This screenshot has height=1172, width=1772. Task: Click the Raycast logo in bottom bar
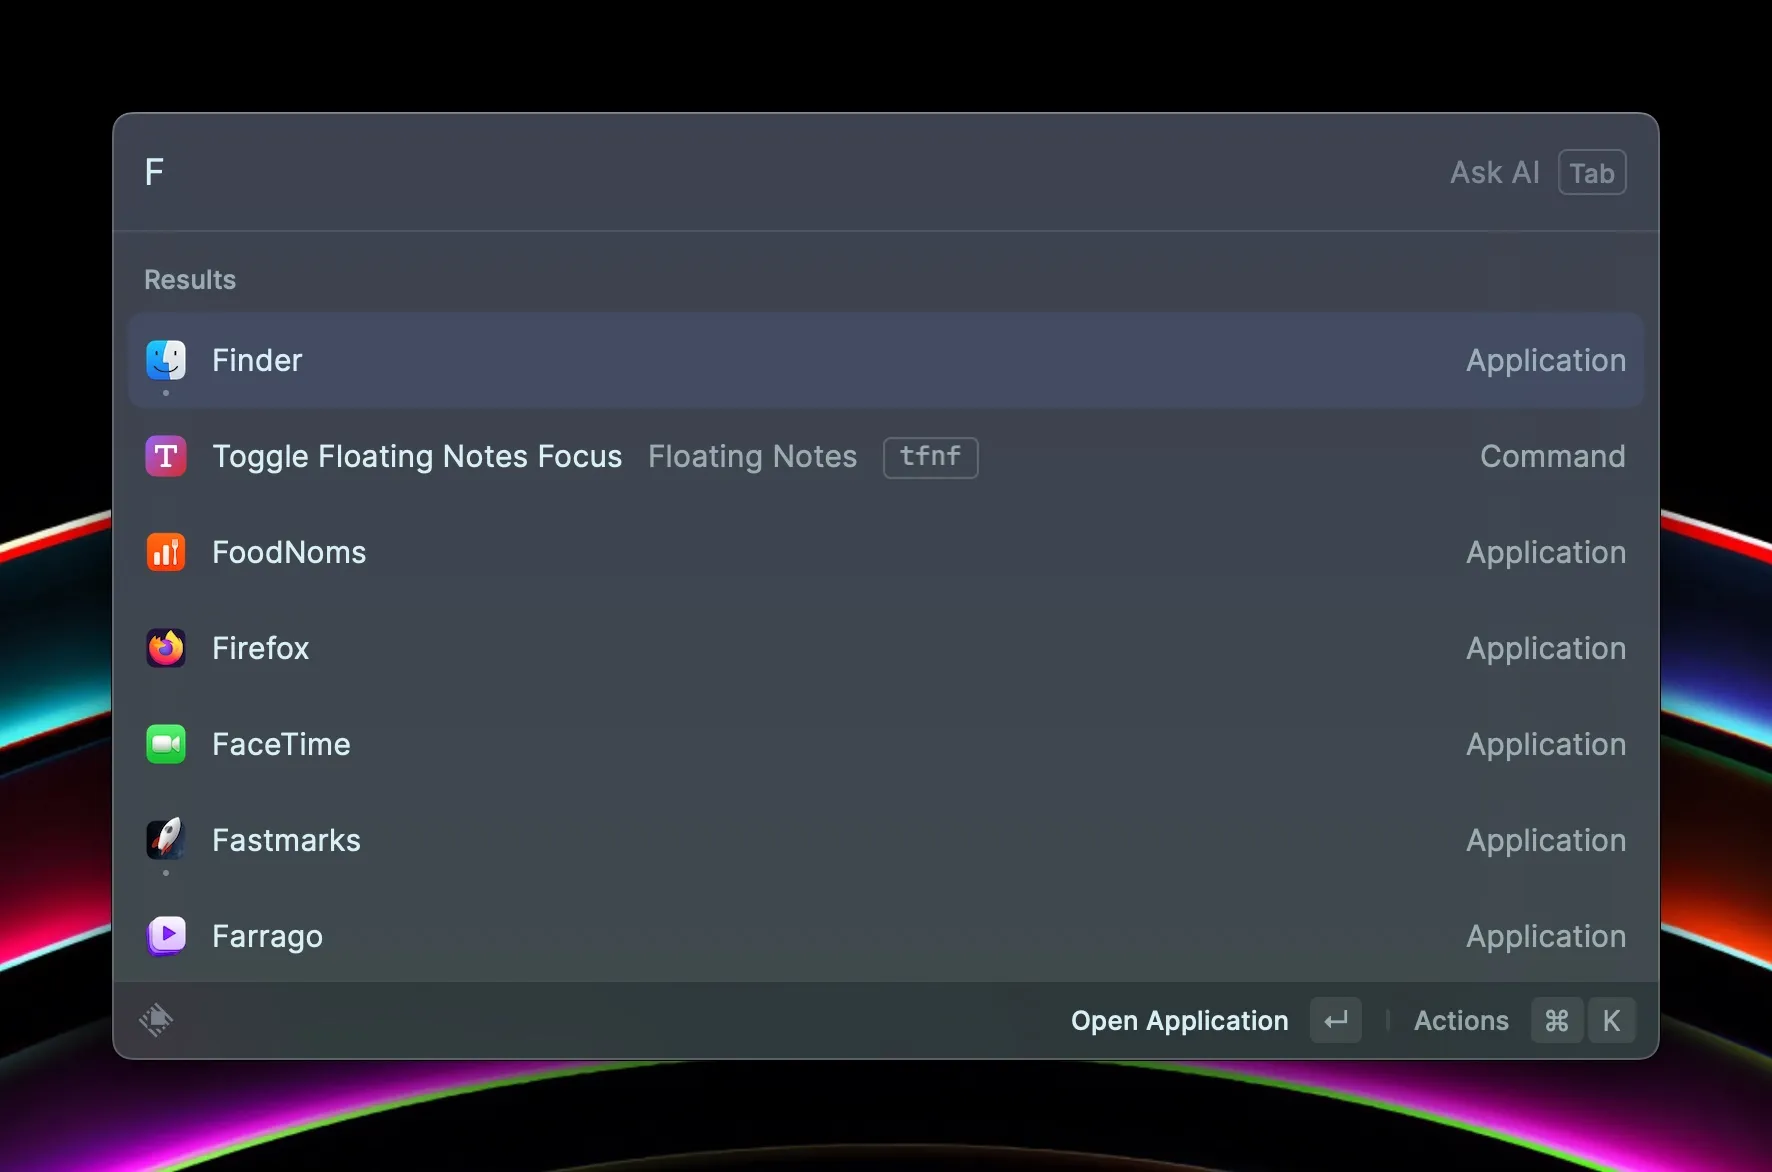click(156, 1020)
